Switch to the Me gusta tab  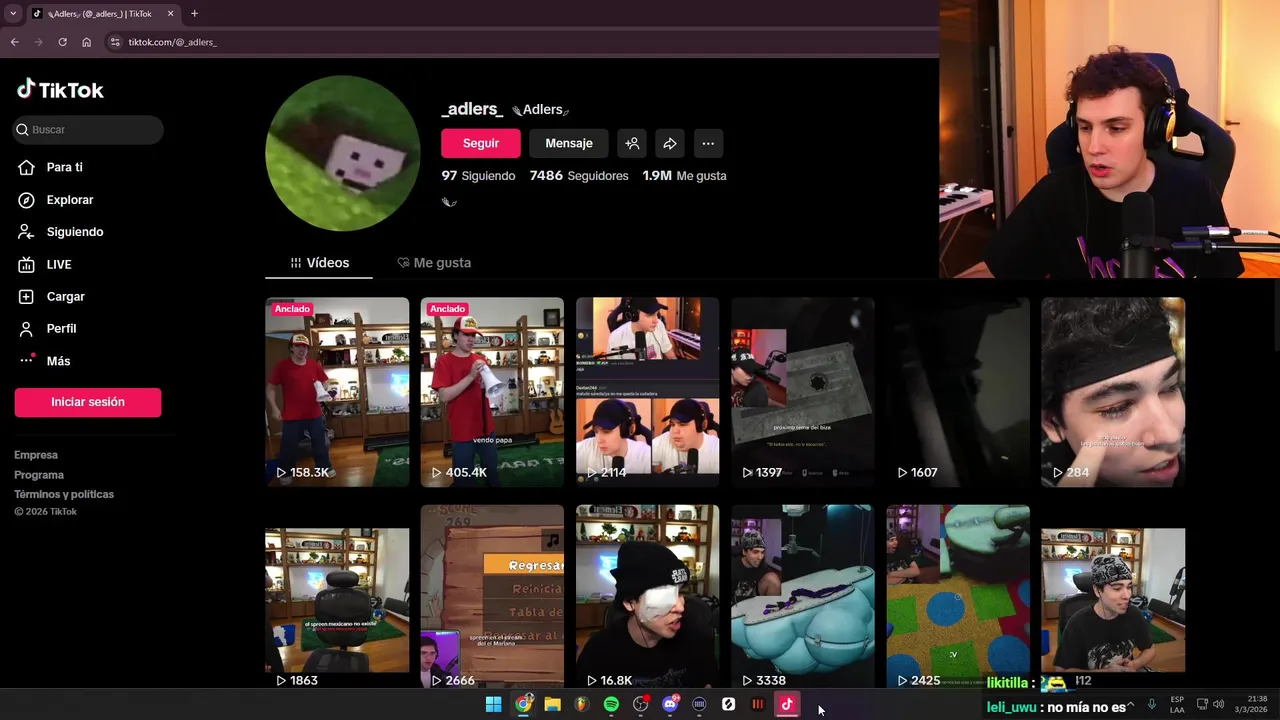point(434,262)
